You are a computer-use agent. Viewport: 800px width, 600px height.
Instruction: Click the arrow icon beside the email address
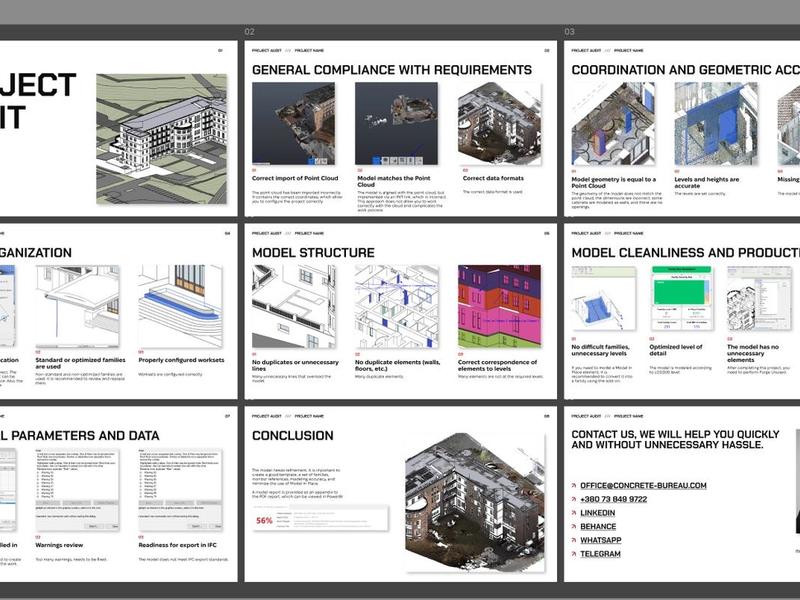click(x=574, y=486)
